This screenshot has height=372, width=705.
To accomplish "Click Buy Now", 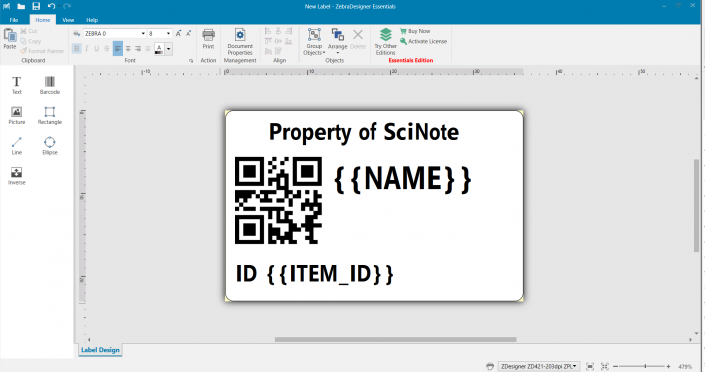I will [x=415, y=31].
